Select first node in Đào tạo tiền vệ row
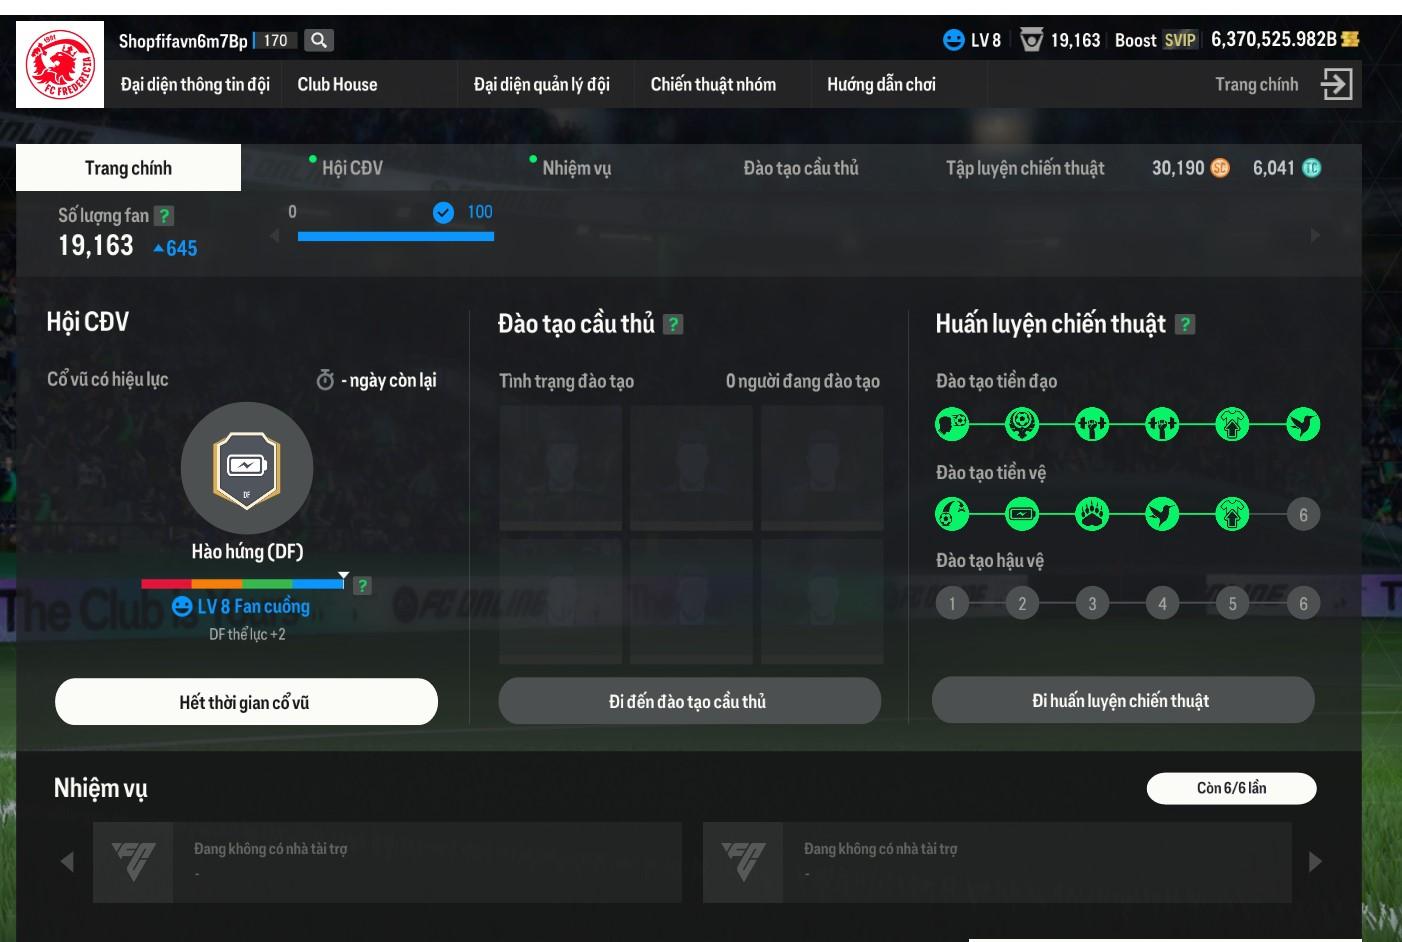Viewport: 1402px width, 942px height. (x=952, y=515)
